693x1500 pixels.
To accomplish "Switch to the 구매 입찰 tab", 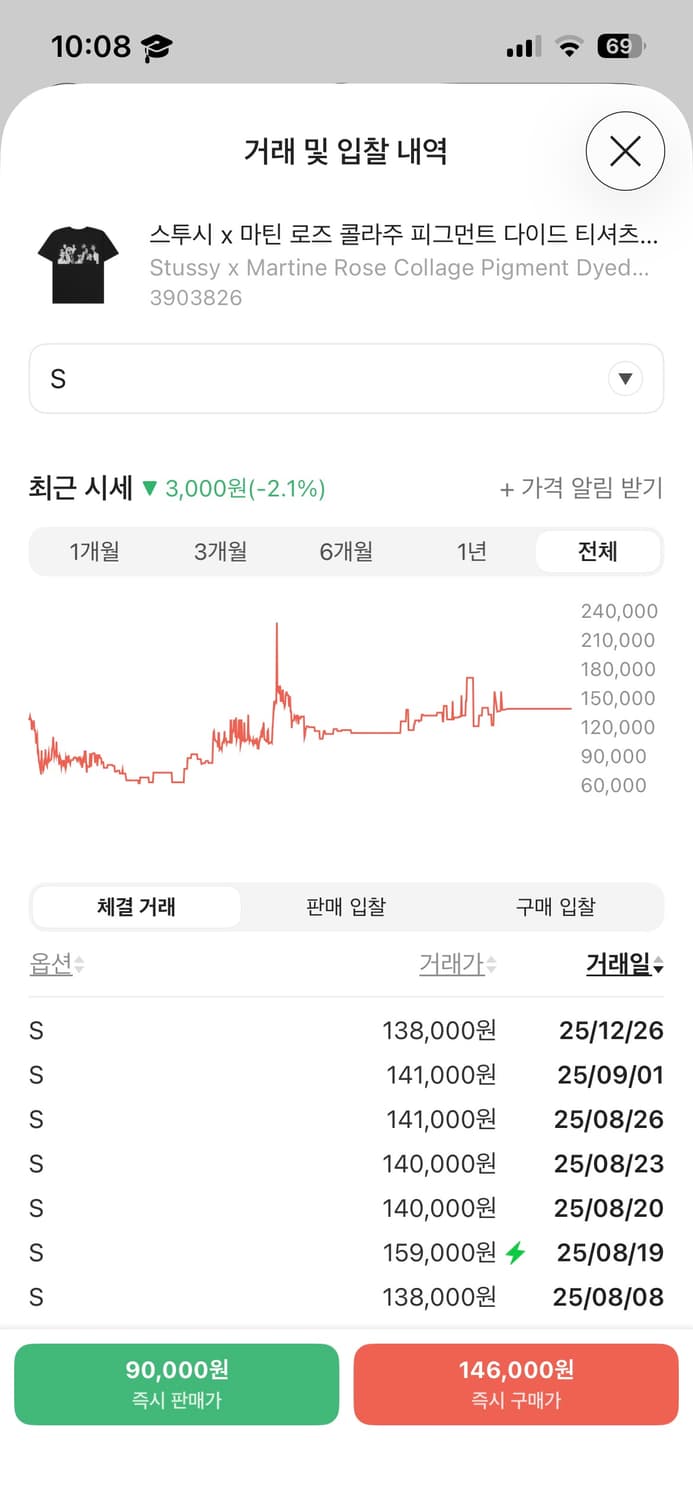I will [556, 906].
